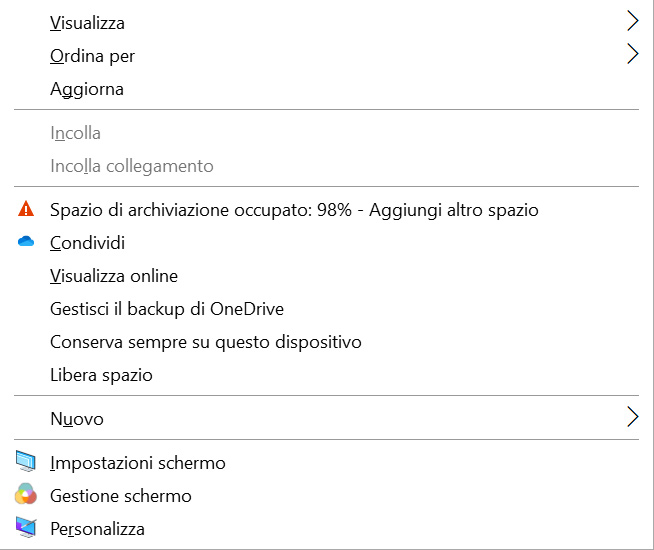Expand the Nuovo submenu chevron
The width and height of the screenshot is (654, 550).
pyautogui.click(x=632, y=418)
